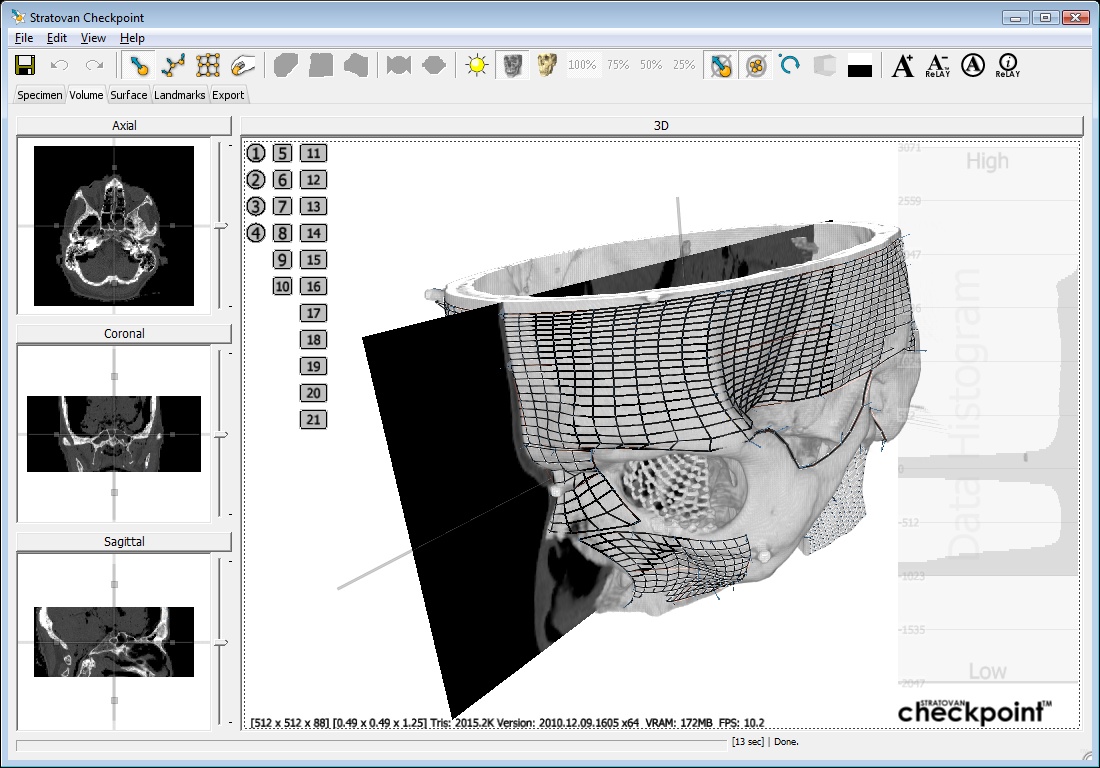Click the Coronal slice slider handle

[221, 435]
